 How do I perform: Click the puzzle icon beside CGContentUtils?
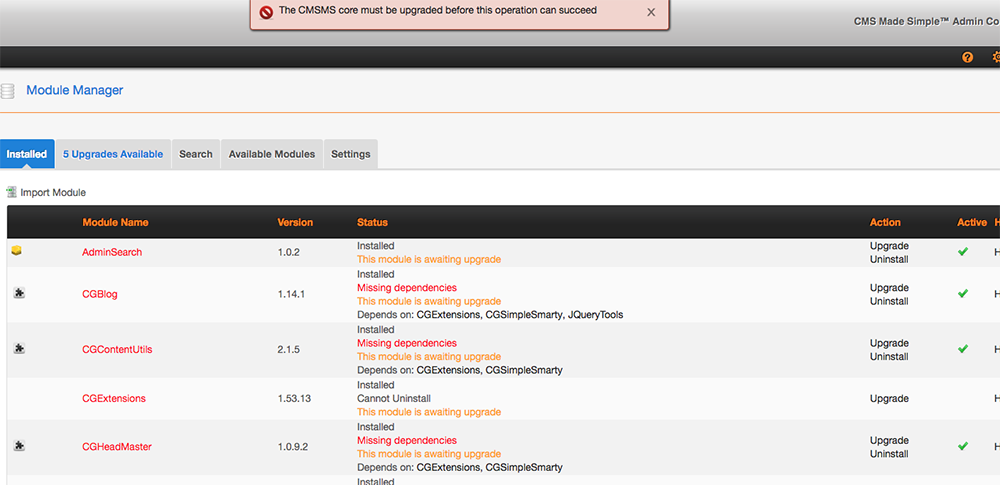click(19, 349)
